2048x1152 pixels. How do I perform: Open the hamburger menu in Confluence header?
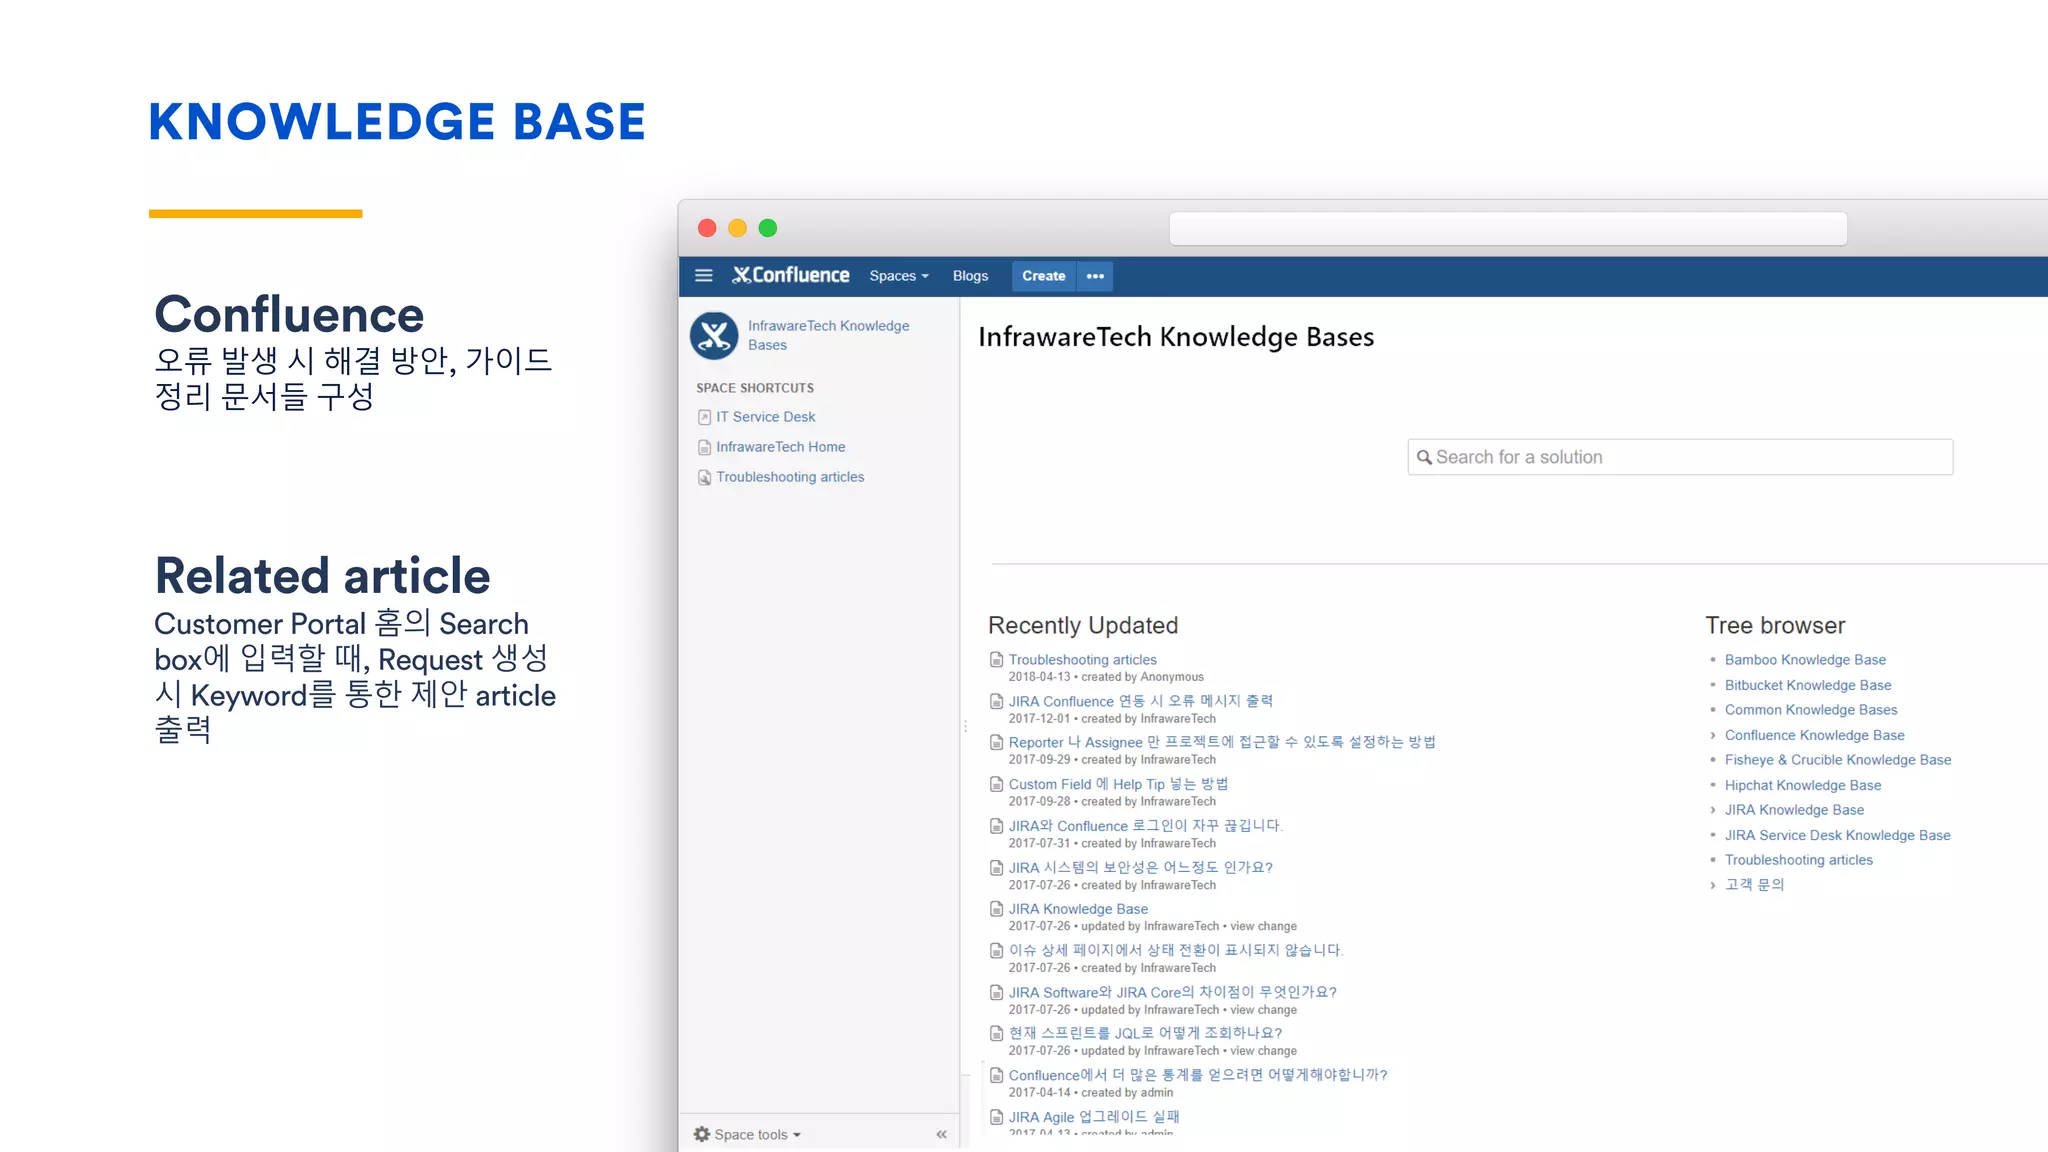704,276
